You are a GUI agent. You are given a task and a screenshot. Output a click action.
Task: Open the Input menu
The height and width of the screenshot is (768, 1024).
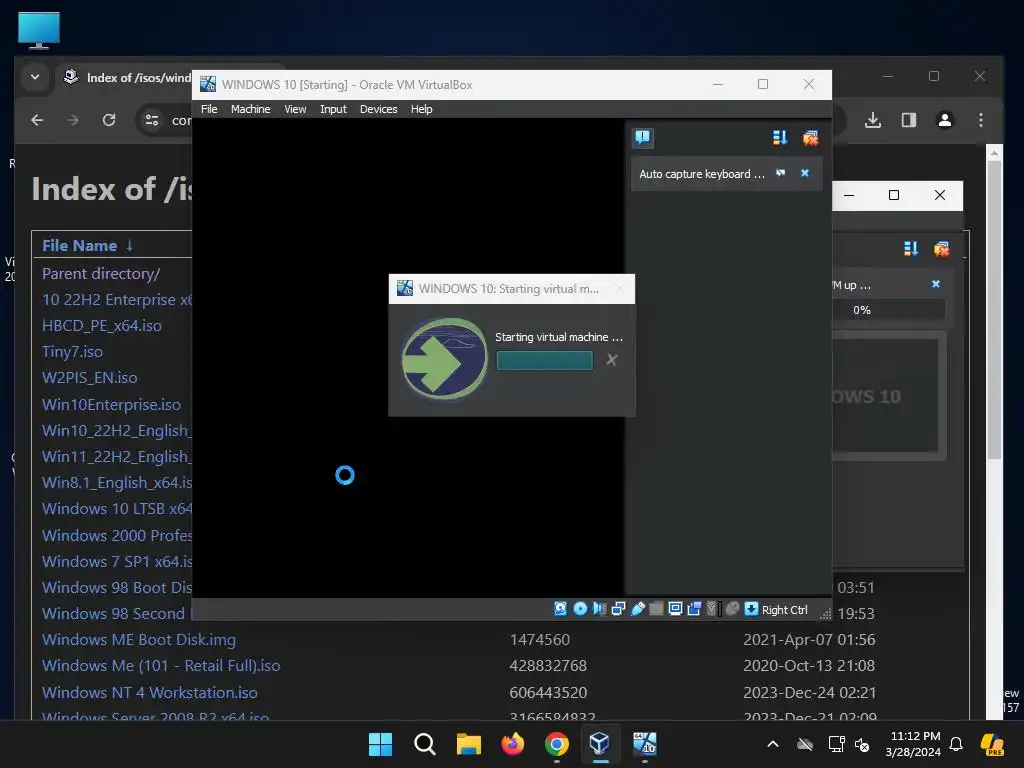[333, 109]
